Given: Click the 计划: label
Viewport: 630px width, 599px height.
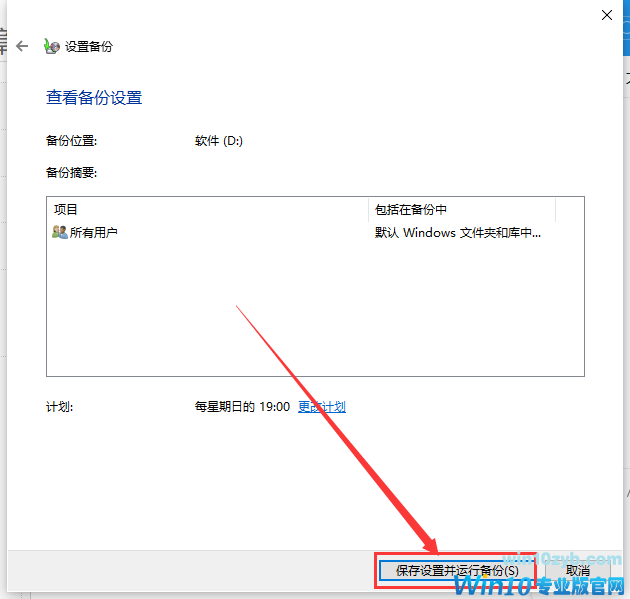Looking at the screenshot, I should pos(59,407).
